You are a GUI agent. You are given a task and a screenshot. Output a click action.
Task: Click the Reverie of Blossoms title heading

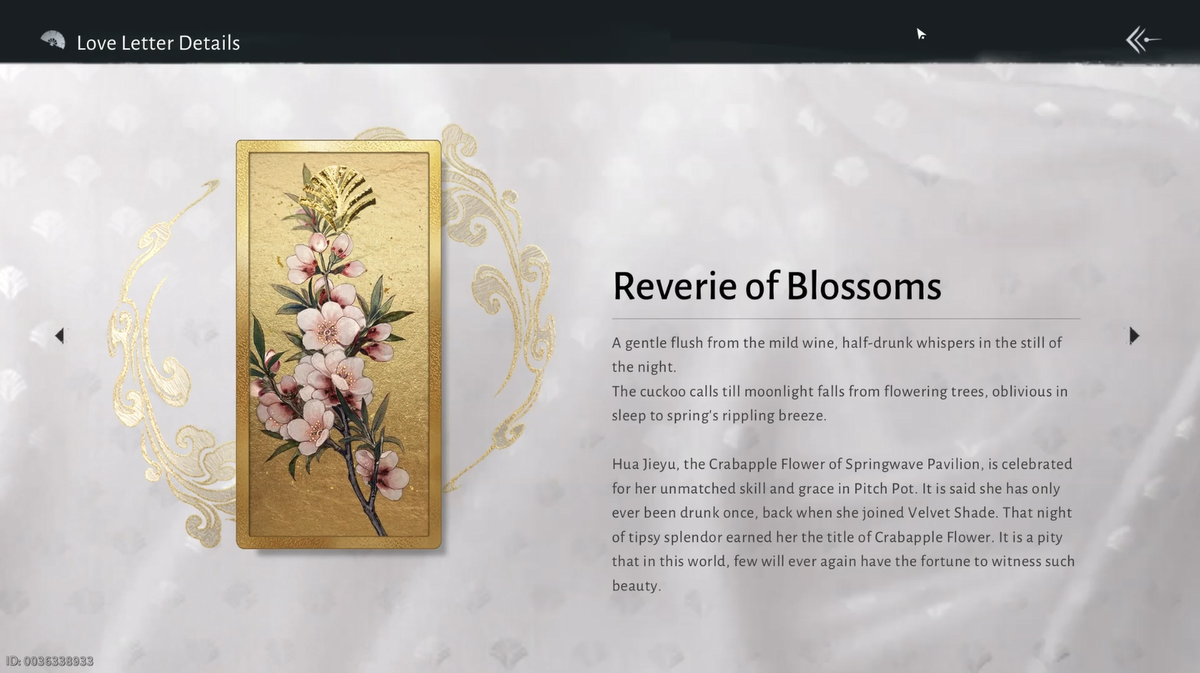pos(777,287)
